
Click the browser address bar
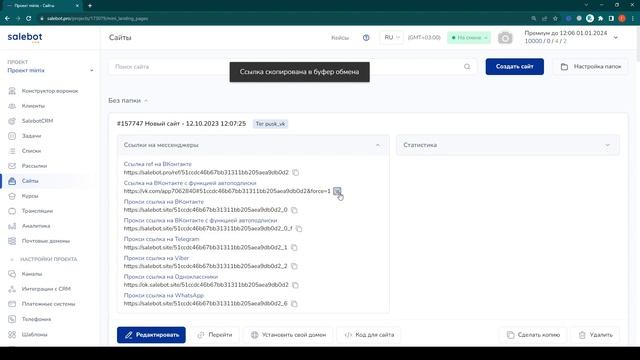pos(282,18)
